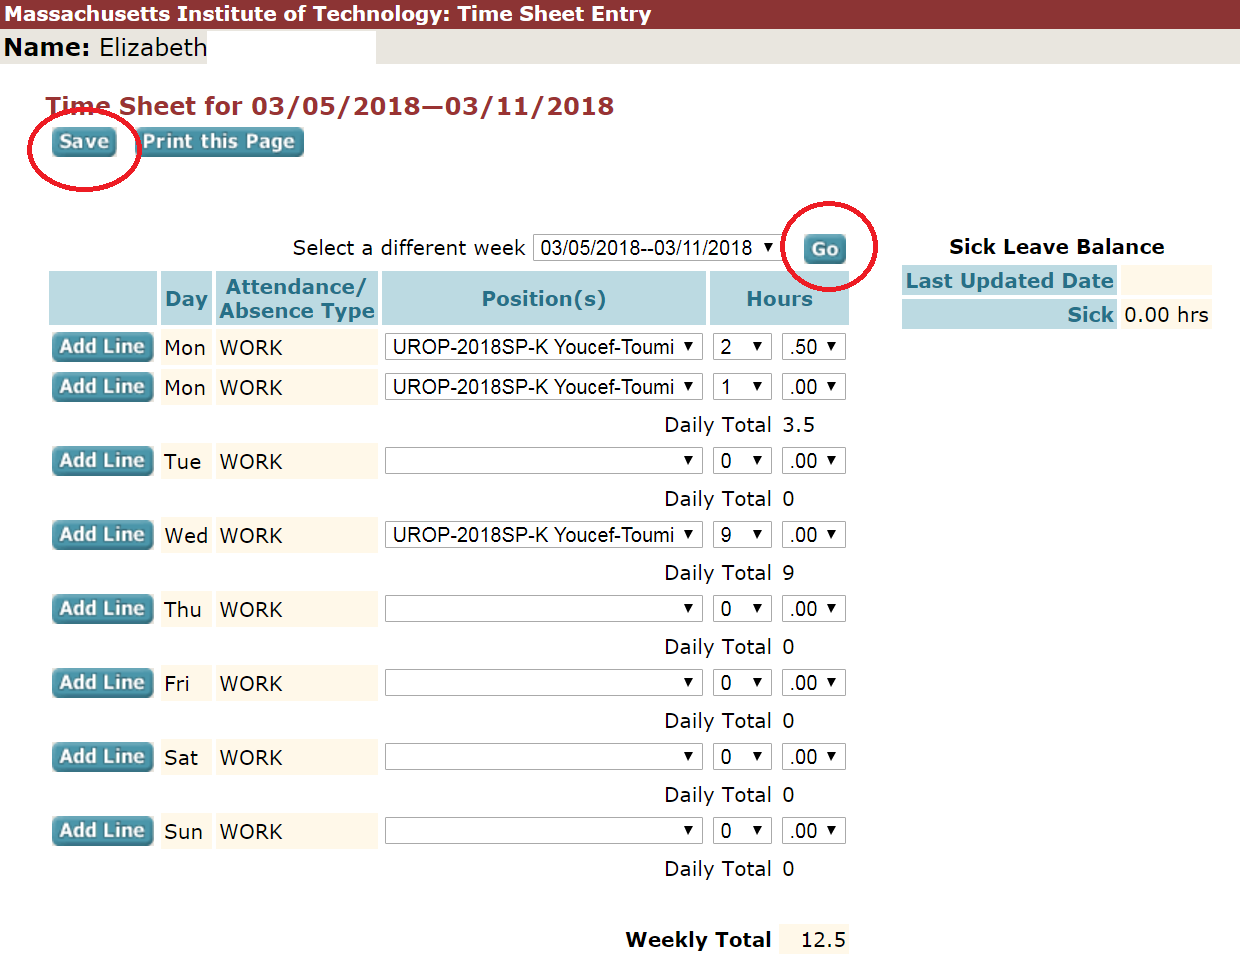Expand the Friday position dropdown
Viewport: 1240px width, 963px height.
coord(543,683)
